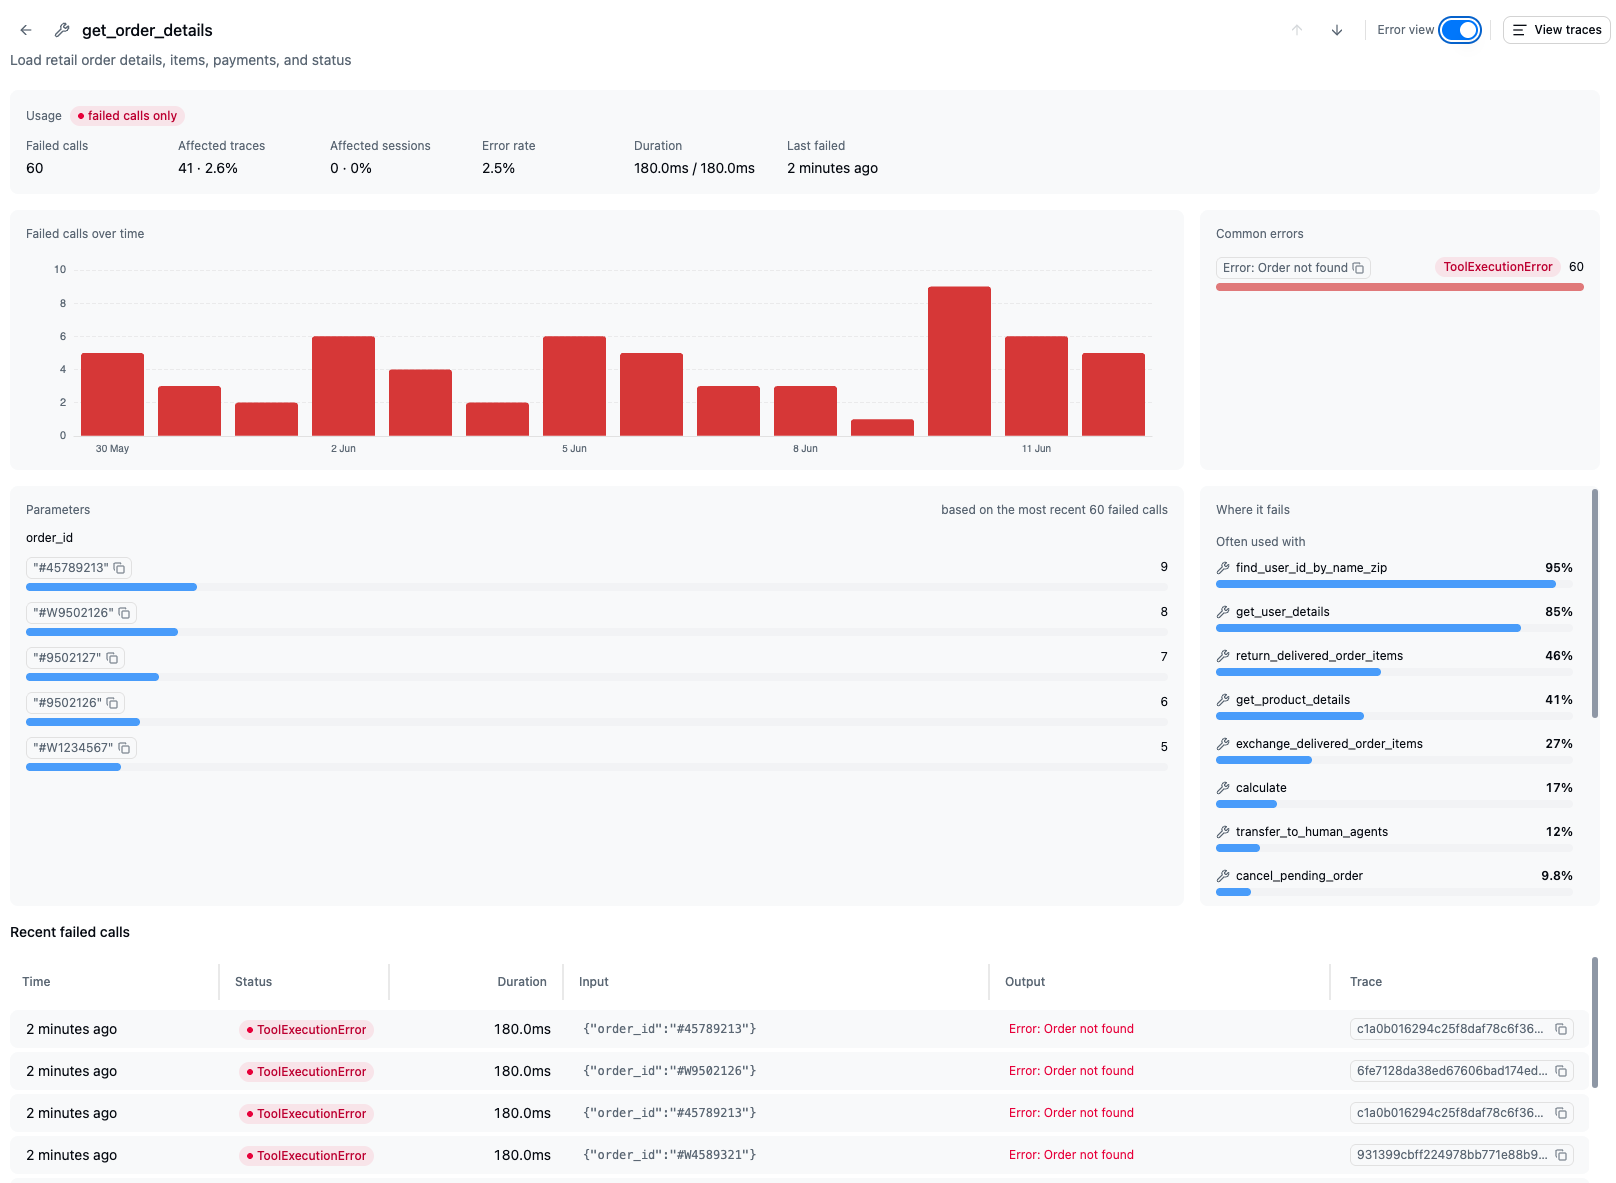Click wrench icon for get_product_details
This screenshot has width=1616, height=1183.
1223,700
